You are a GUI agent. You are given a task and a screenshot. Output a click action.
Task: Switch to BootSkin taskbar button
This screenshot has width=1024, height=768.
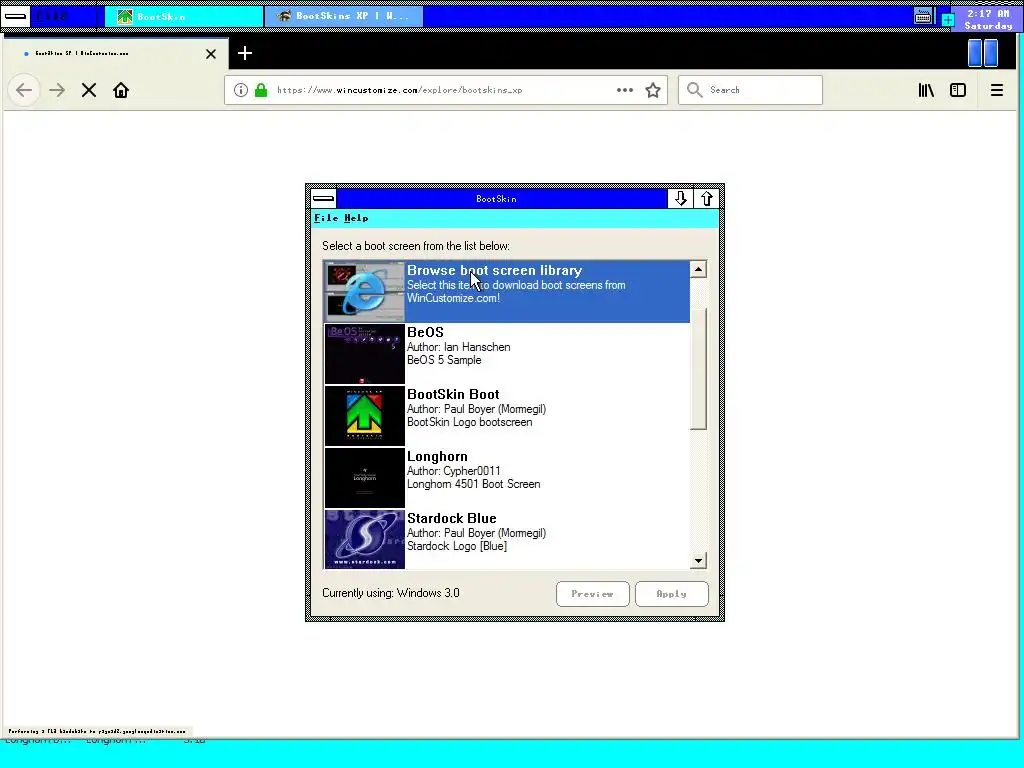tap(184, 16)
